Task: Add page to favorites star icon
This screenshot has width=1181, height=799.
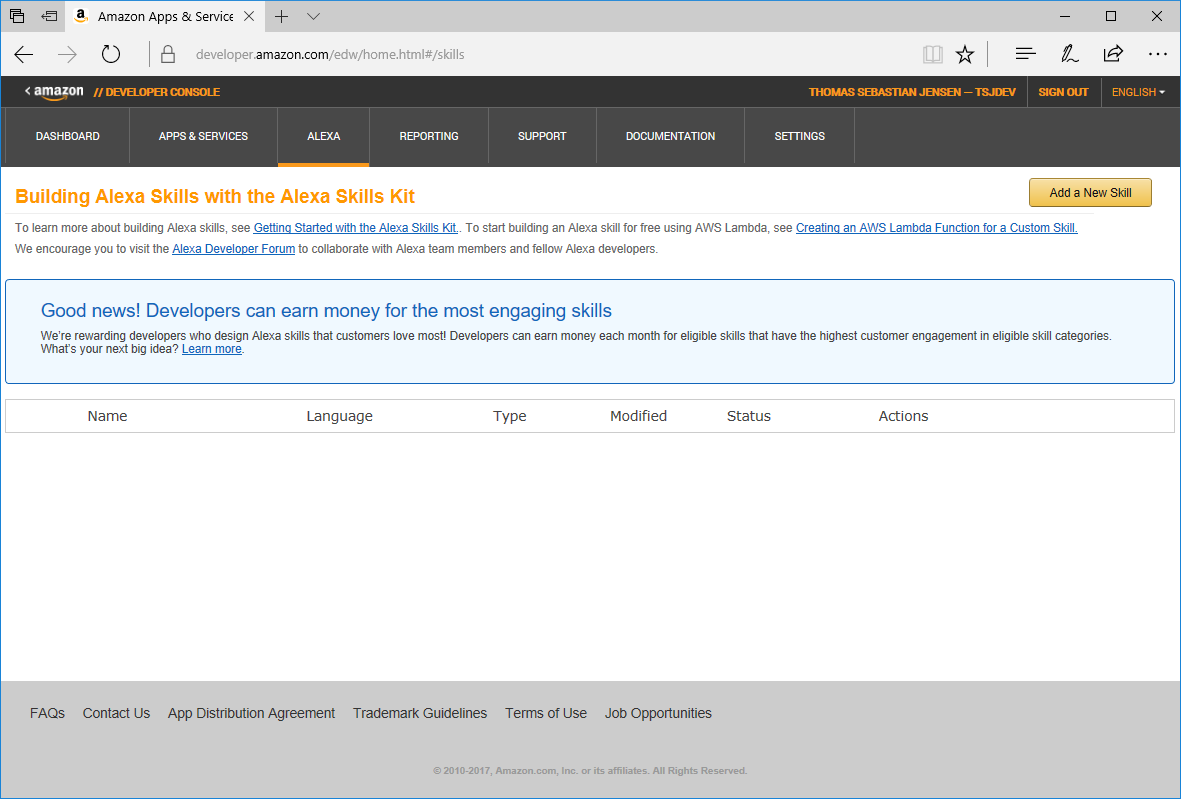Action: pyautogui.click(x=964, y=54)
